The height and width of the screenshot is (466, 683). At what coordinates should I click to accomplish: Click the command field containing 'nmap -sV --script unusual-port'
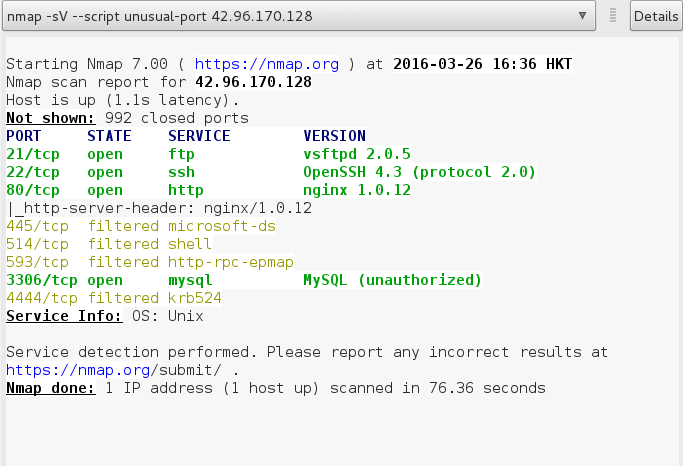click(299, 16)
